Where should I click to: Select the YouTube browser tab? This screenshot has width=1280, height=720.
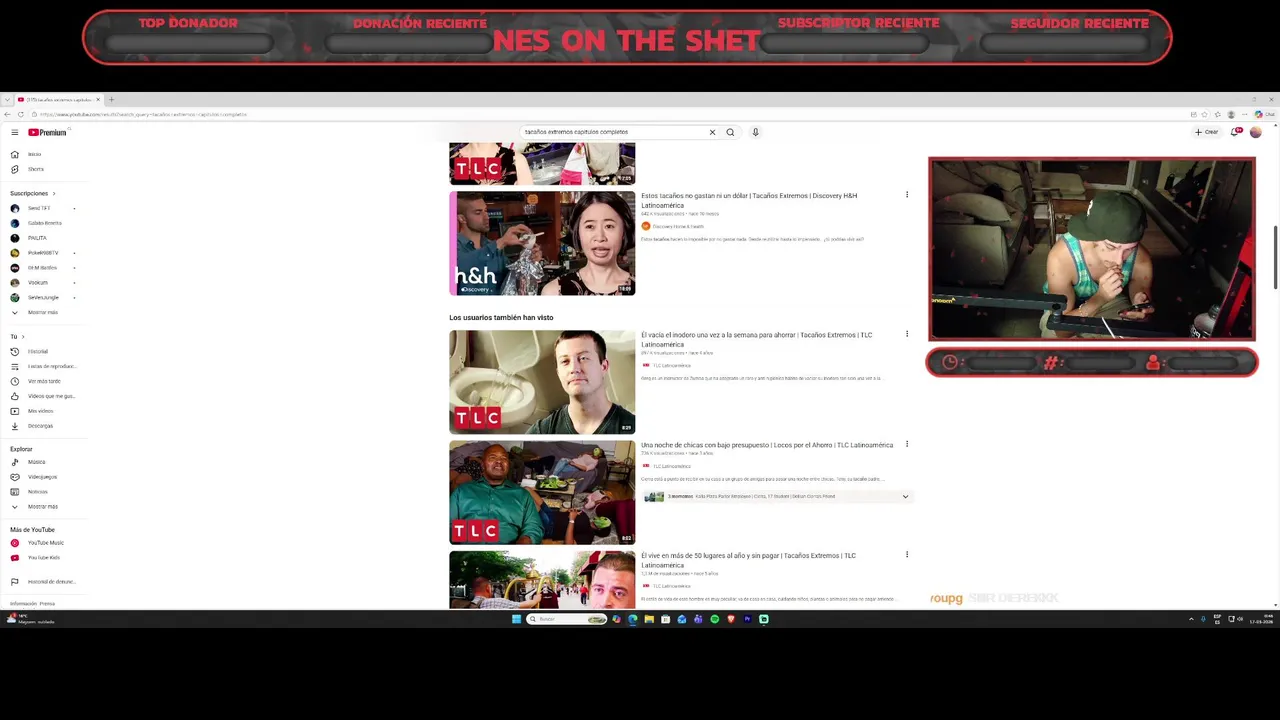click(x=58, y=100)
